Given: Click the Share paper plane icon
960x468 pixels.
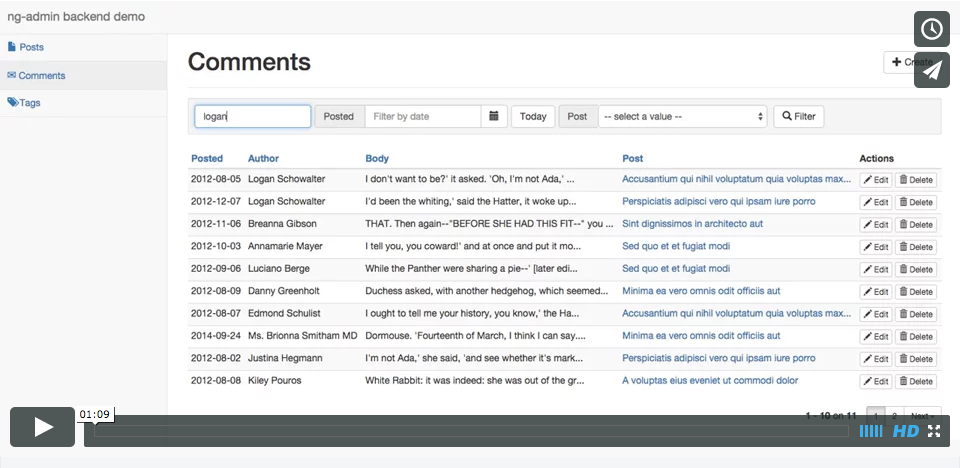Looking at the screenshot, I should [x=932, y=70].
